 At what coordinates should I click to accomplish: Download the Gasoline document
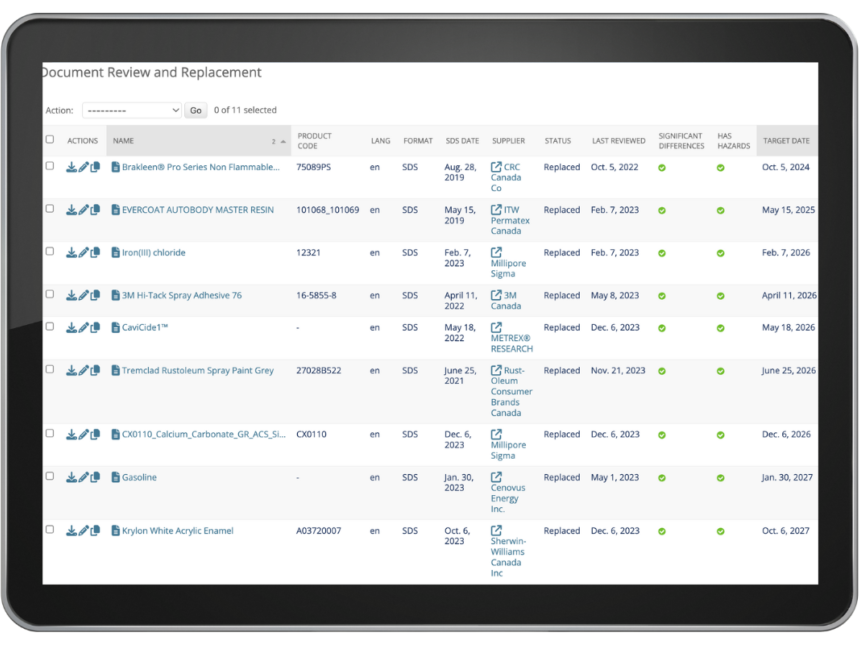(71, 478)
